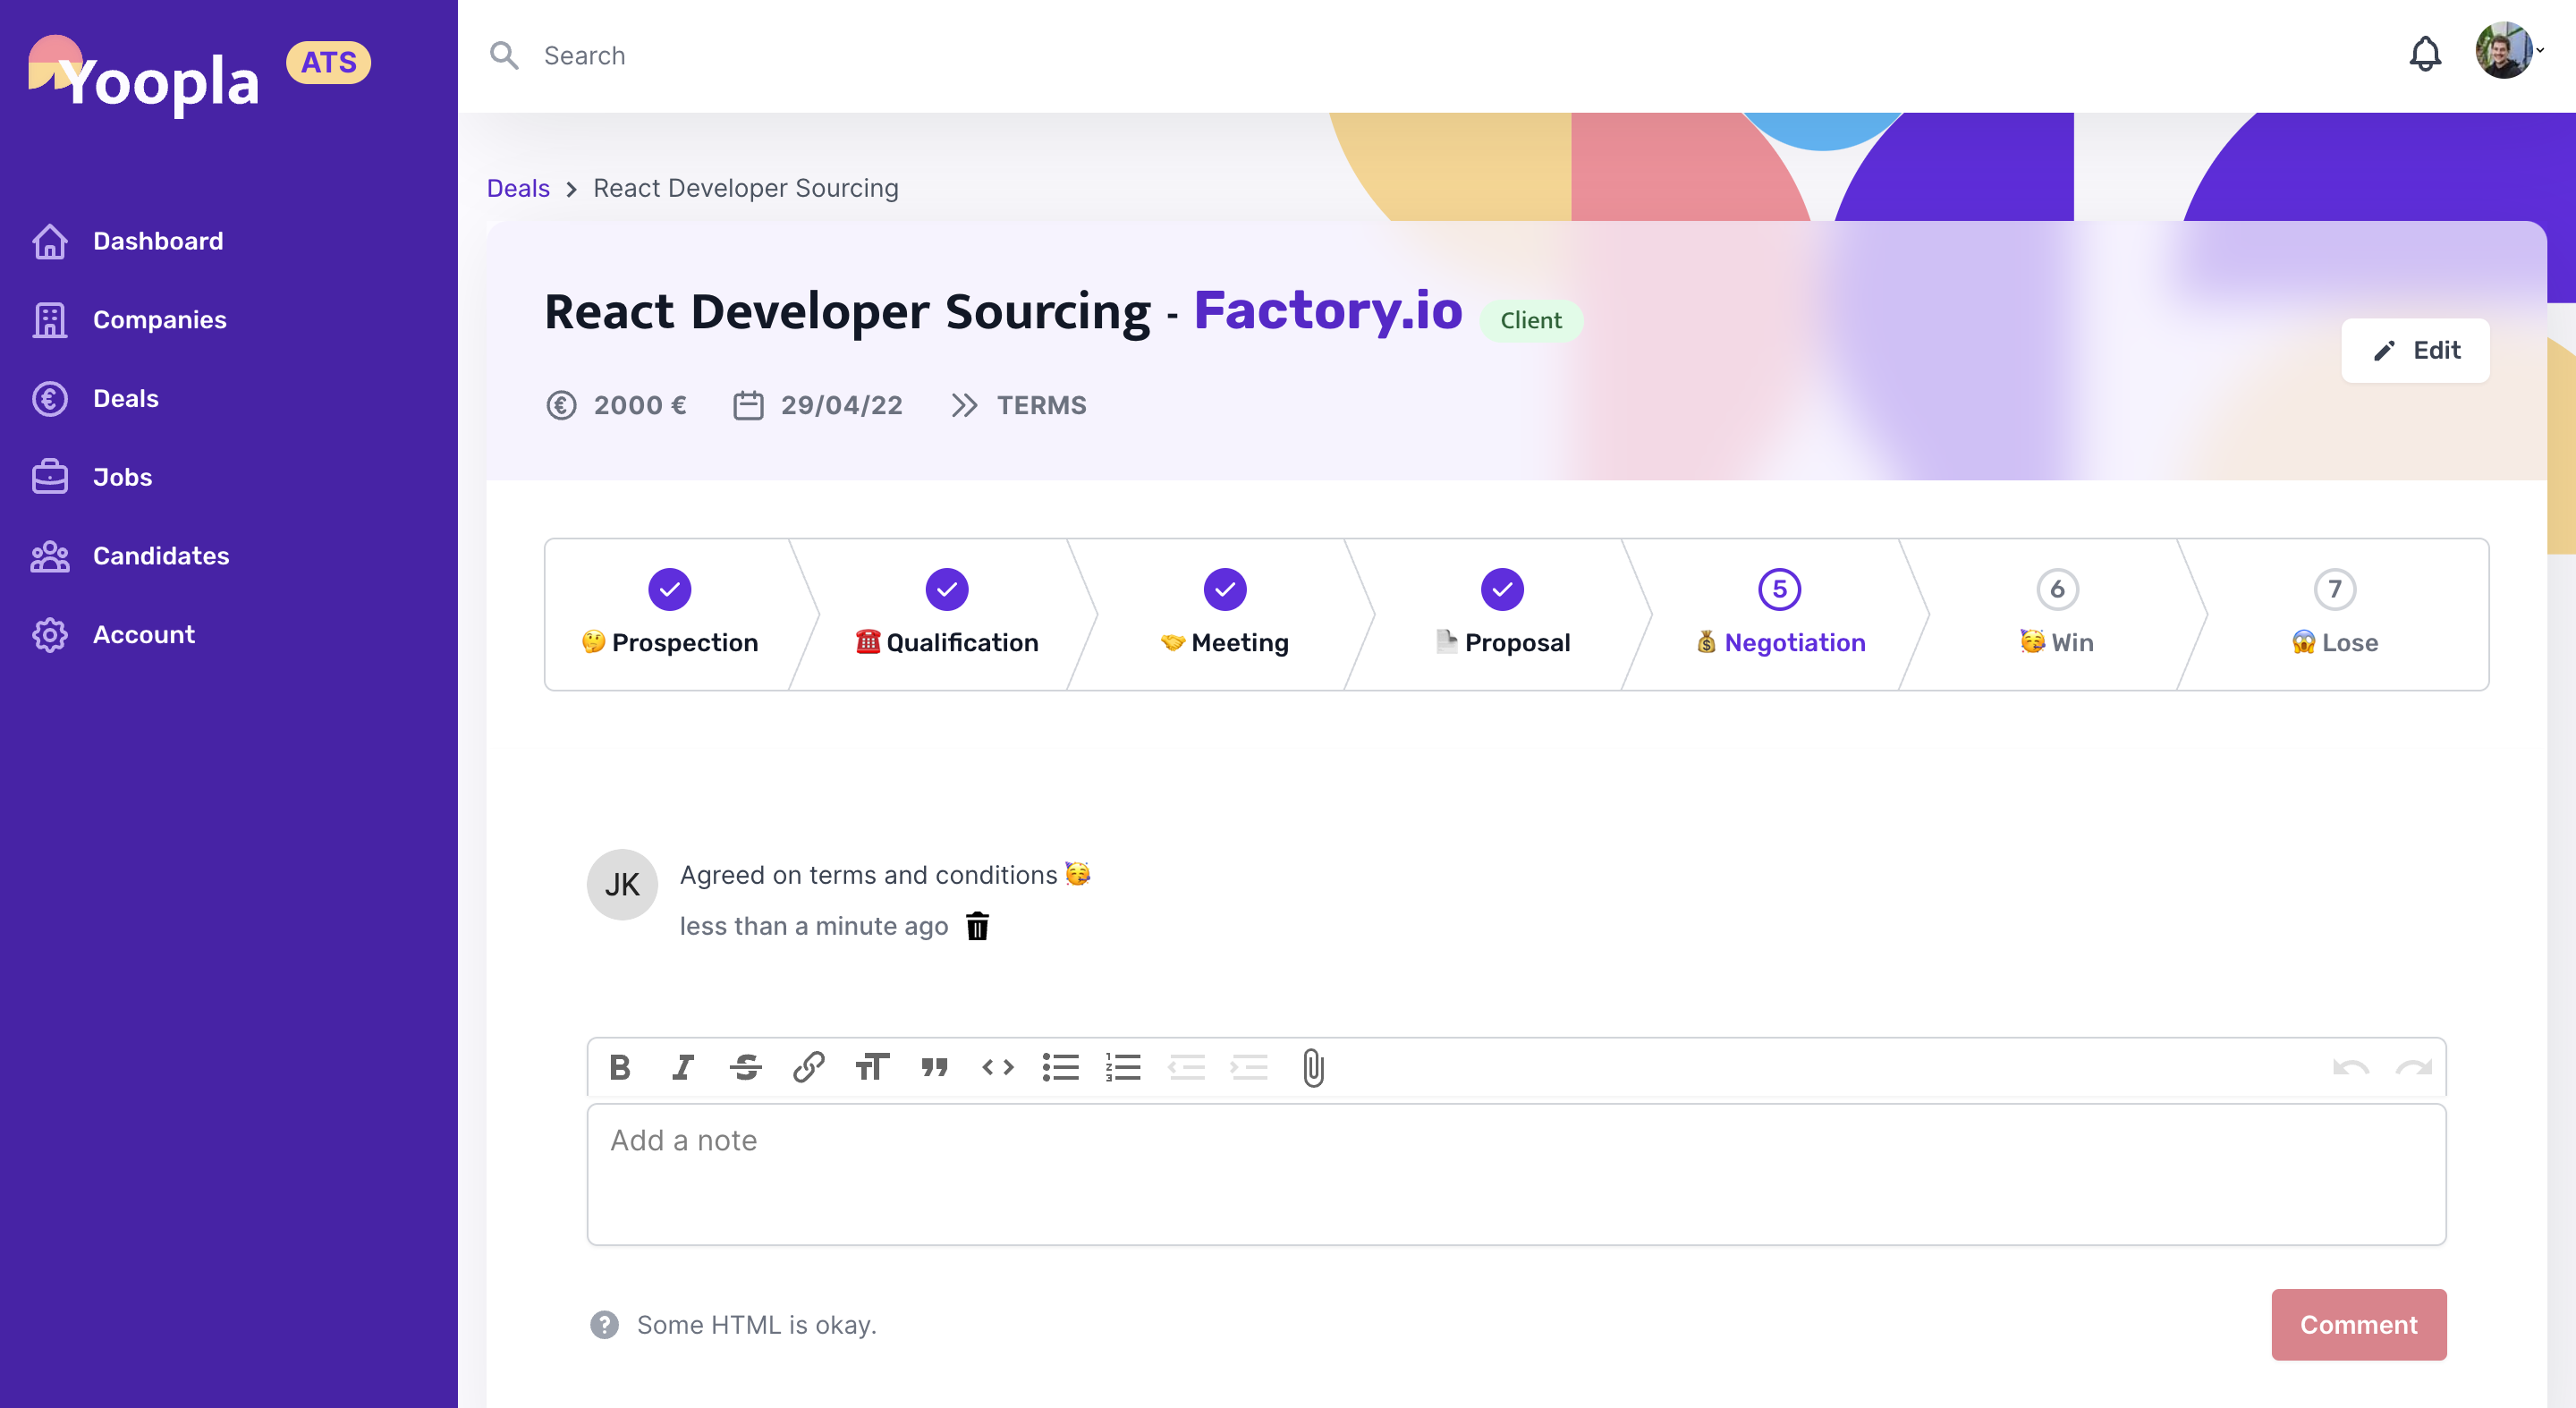The width and height of the screenshot is (2576, 1408).
Task: Toggle the bulleted list format
Action: tap(1060, 1068)
